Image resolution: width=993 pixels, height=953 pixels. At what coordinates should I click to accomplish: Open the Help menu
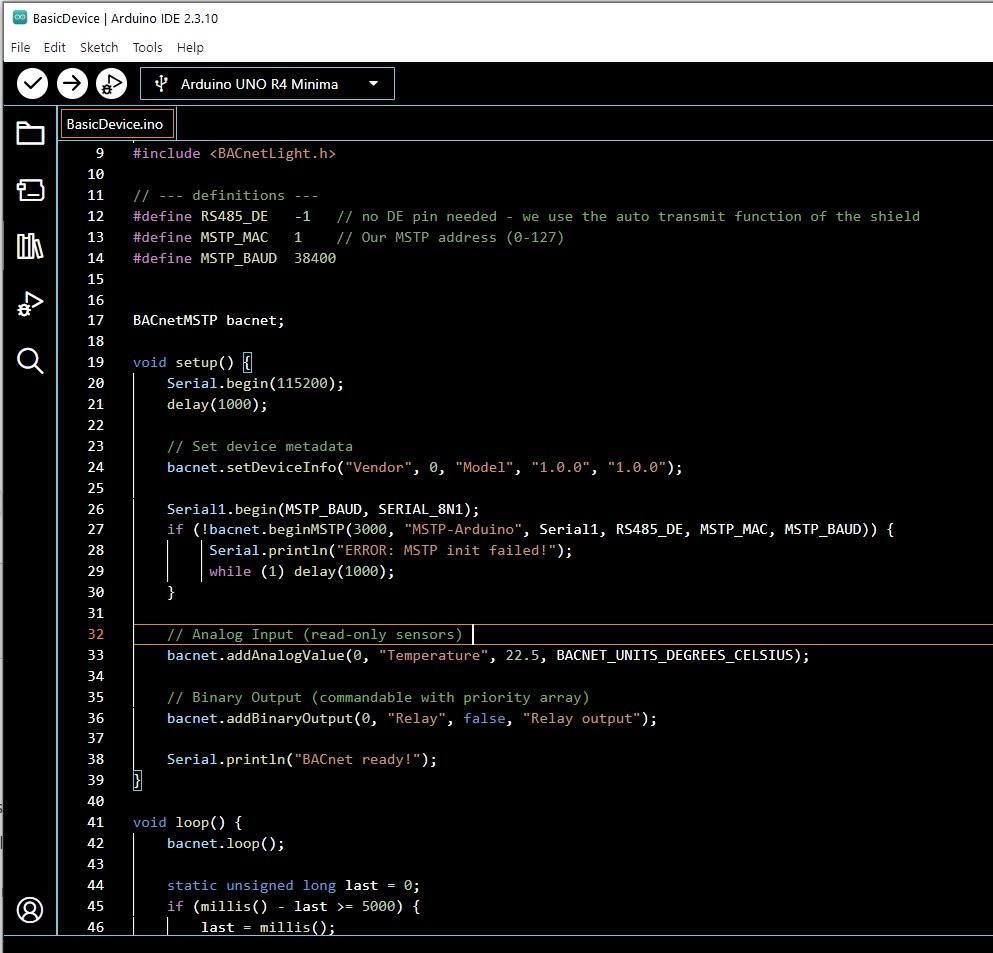point(190,47)
